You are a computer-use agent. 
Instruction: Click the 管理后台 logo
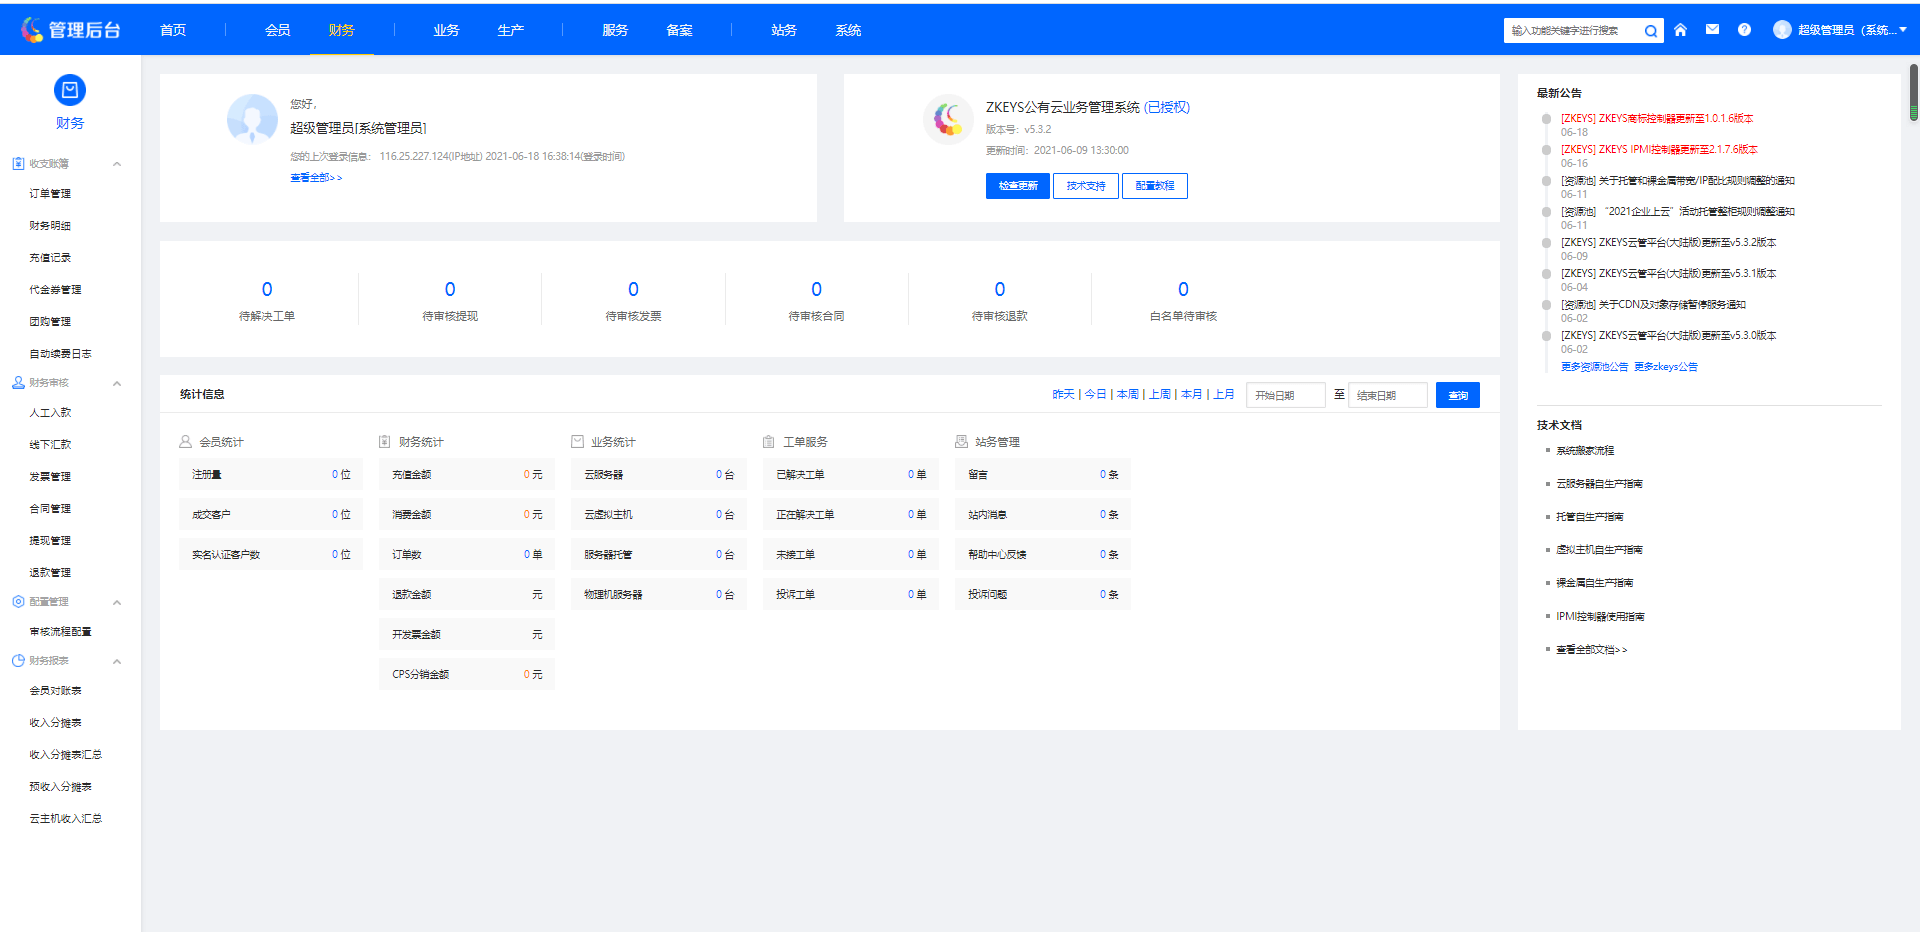[70, 30]
